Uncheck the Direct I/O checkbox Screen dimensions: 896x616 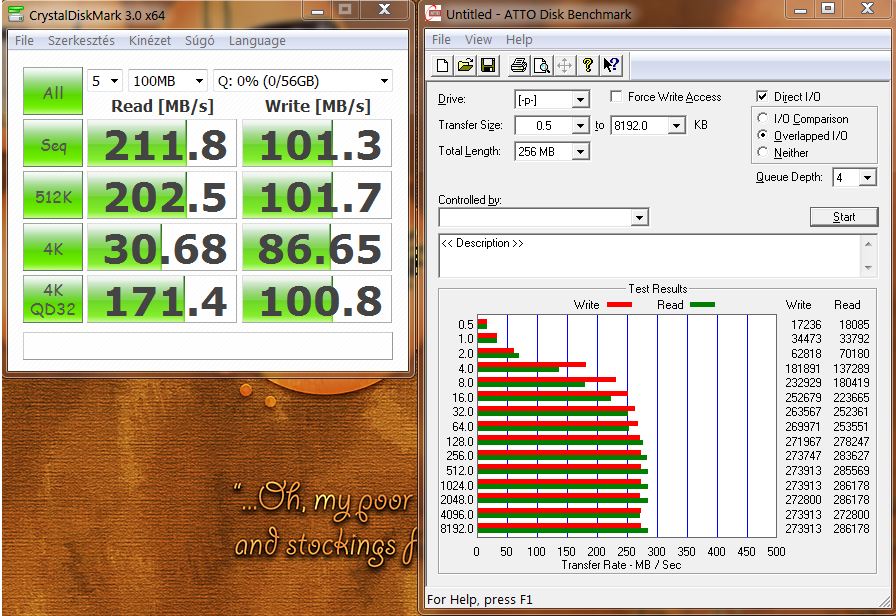click(762, 96)
